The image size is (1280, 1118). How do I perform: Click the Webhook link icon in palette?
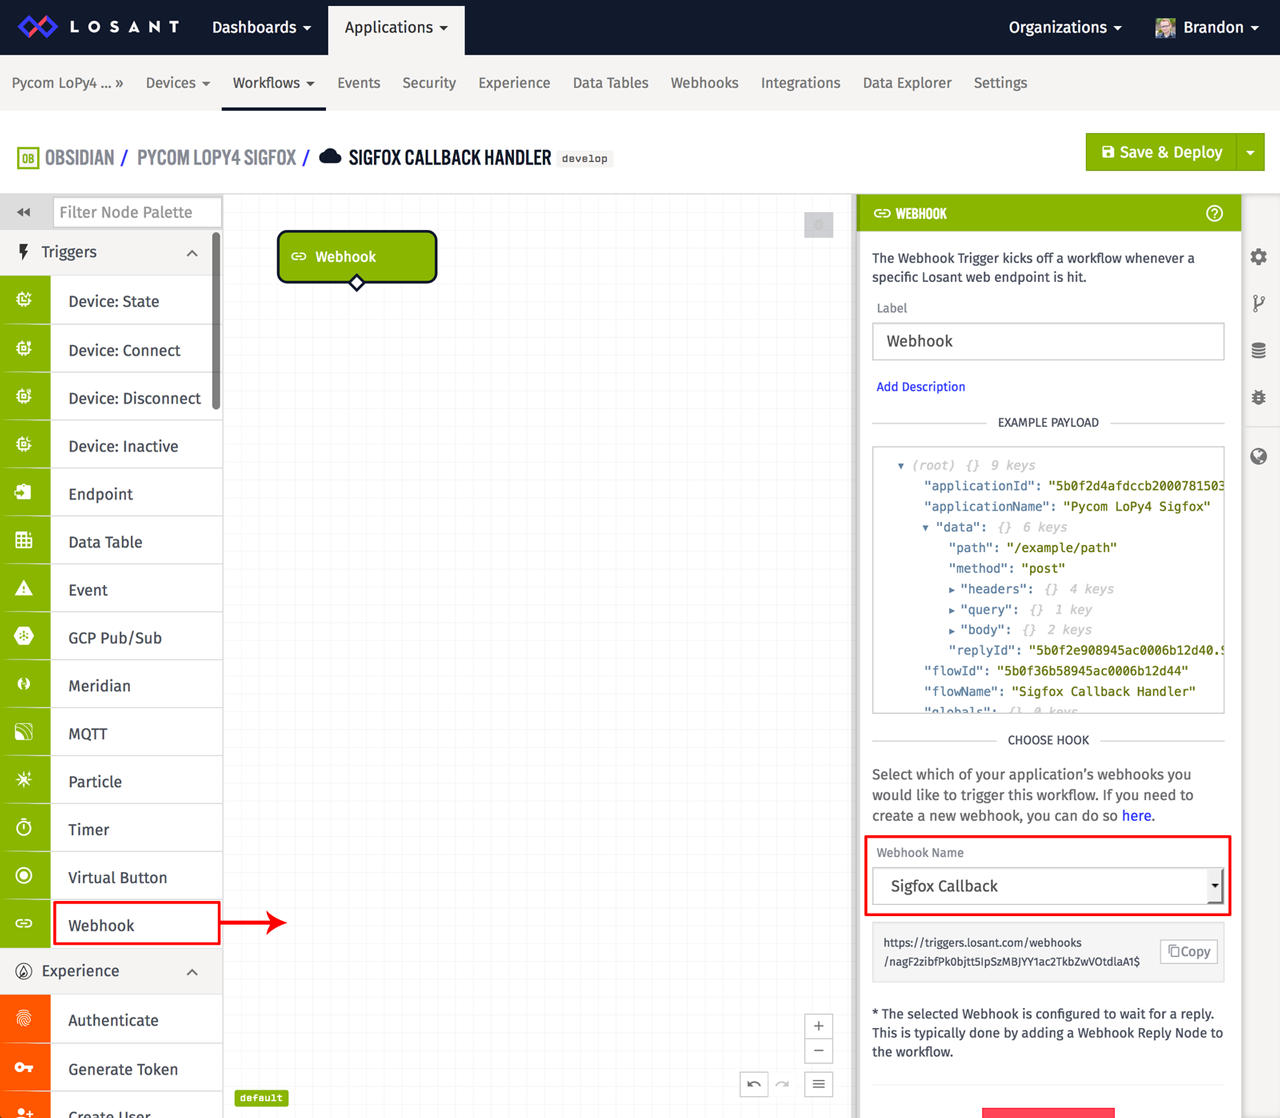tap(24, 924)
